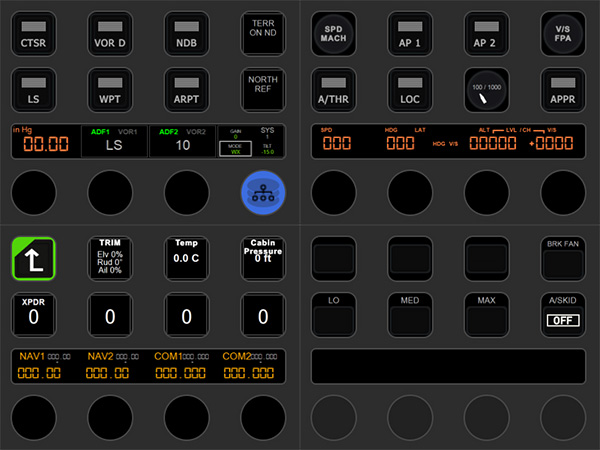Click the Temp 0.0 C tile

click(187, 259)
